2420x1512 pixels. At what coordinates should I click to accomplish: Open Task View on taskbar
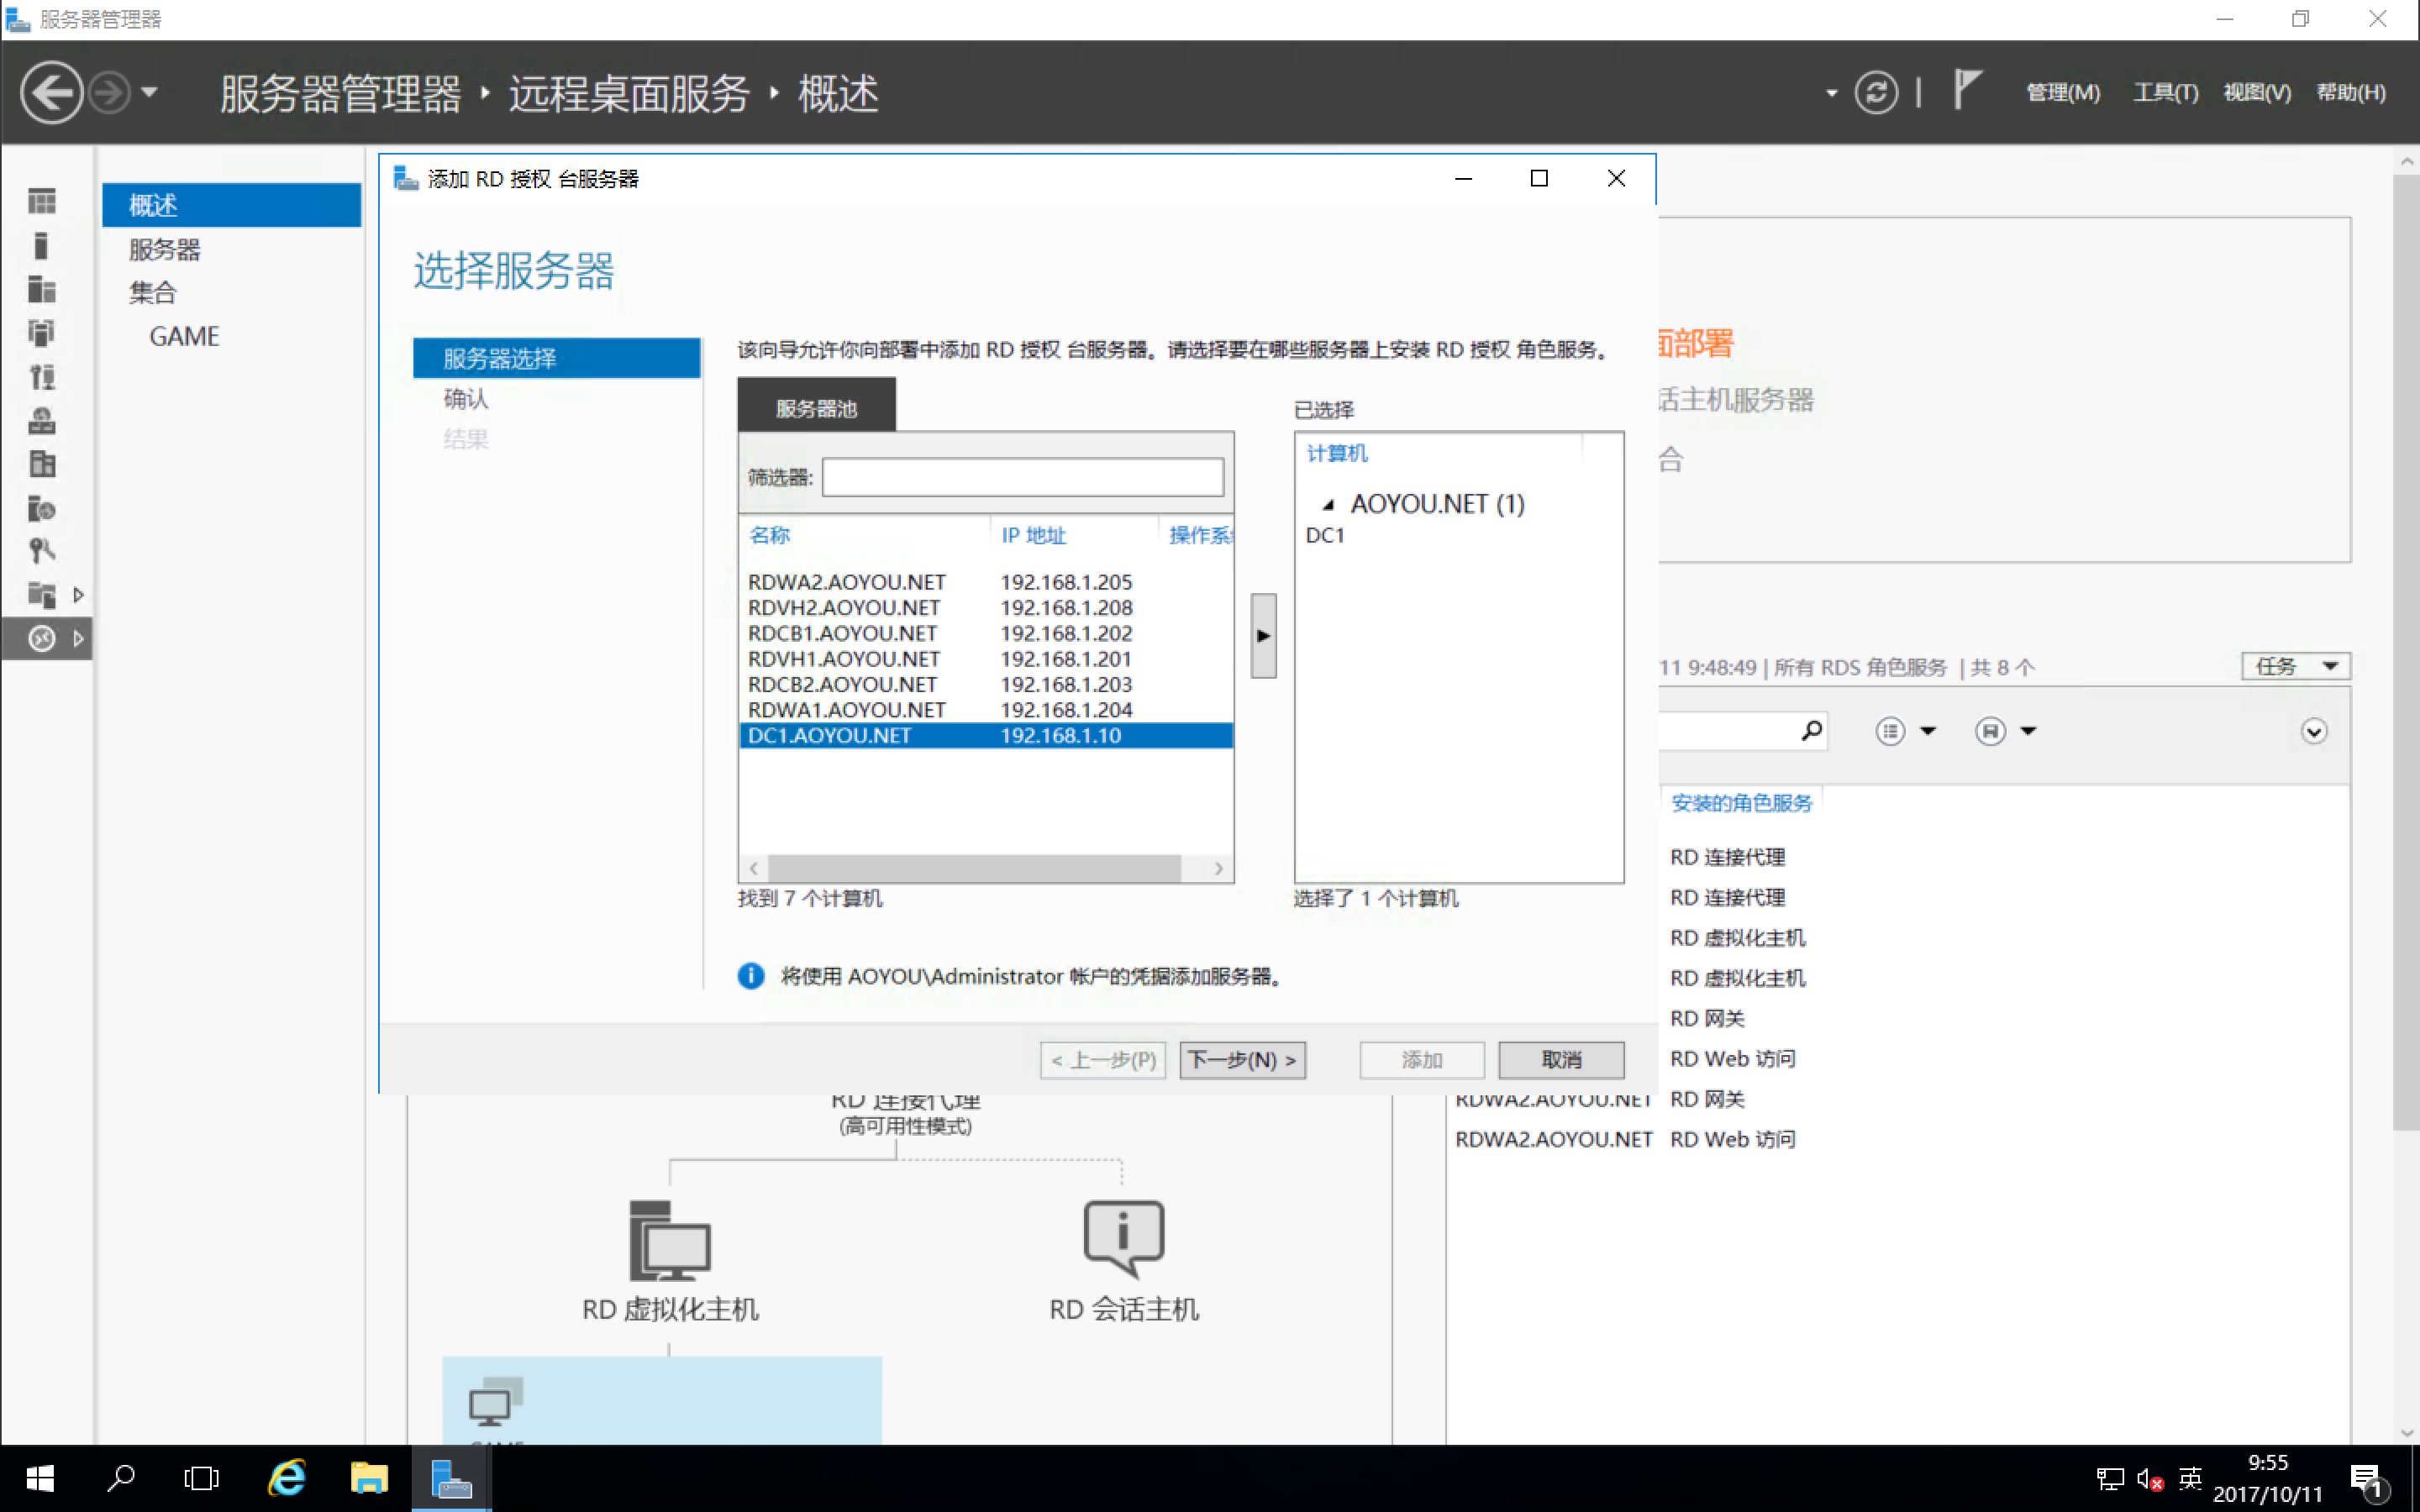[x=201, y=1478]
